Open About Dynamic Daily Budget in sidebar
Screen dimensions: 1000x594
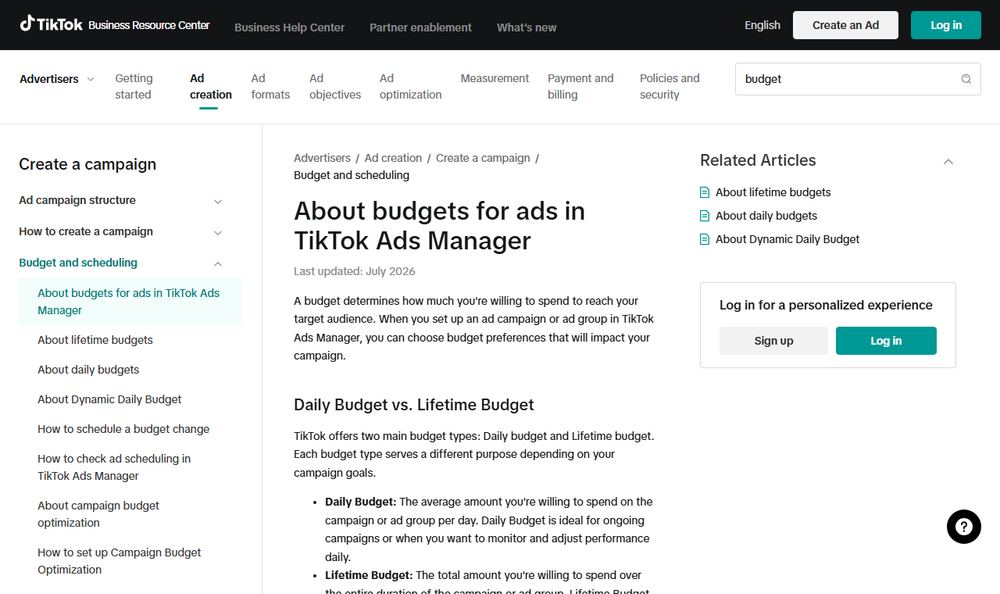click(109, 399)
